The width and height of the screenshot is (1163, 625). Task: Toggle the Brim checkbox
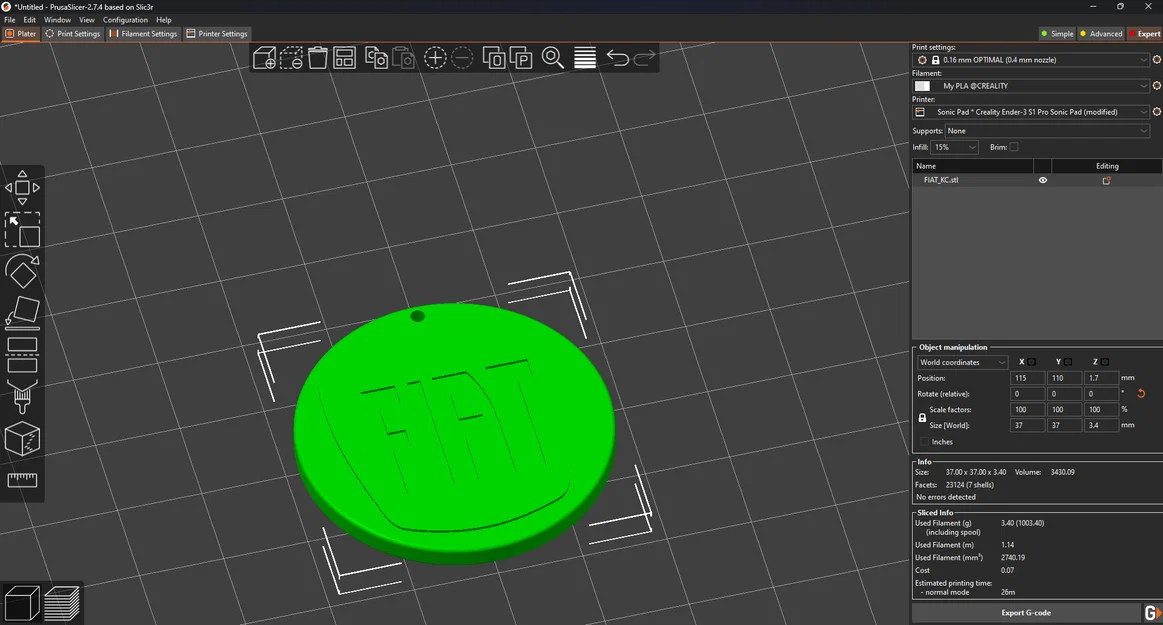tap(1014, 147)
